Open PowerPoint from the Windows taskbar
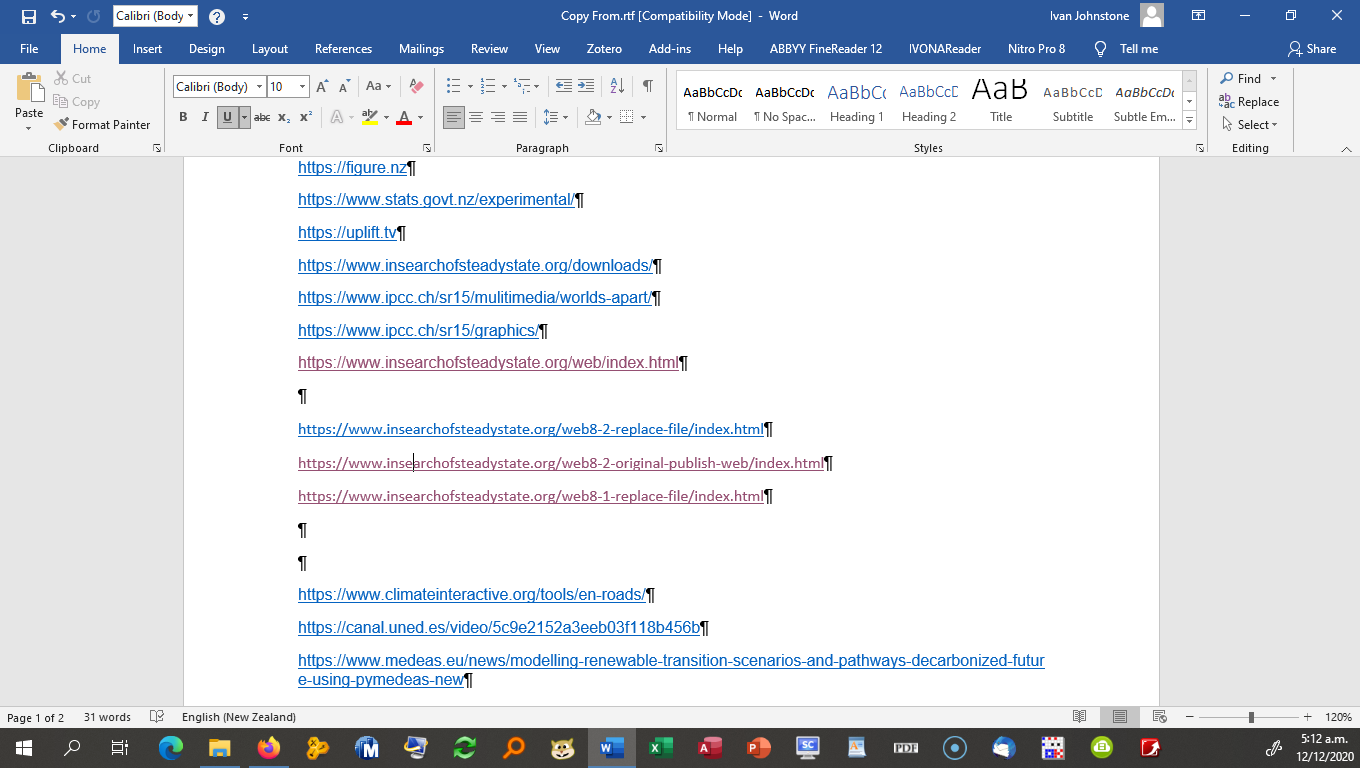 click(x=759, y=748)
